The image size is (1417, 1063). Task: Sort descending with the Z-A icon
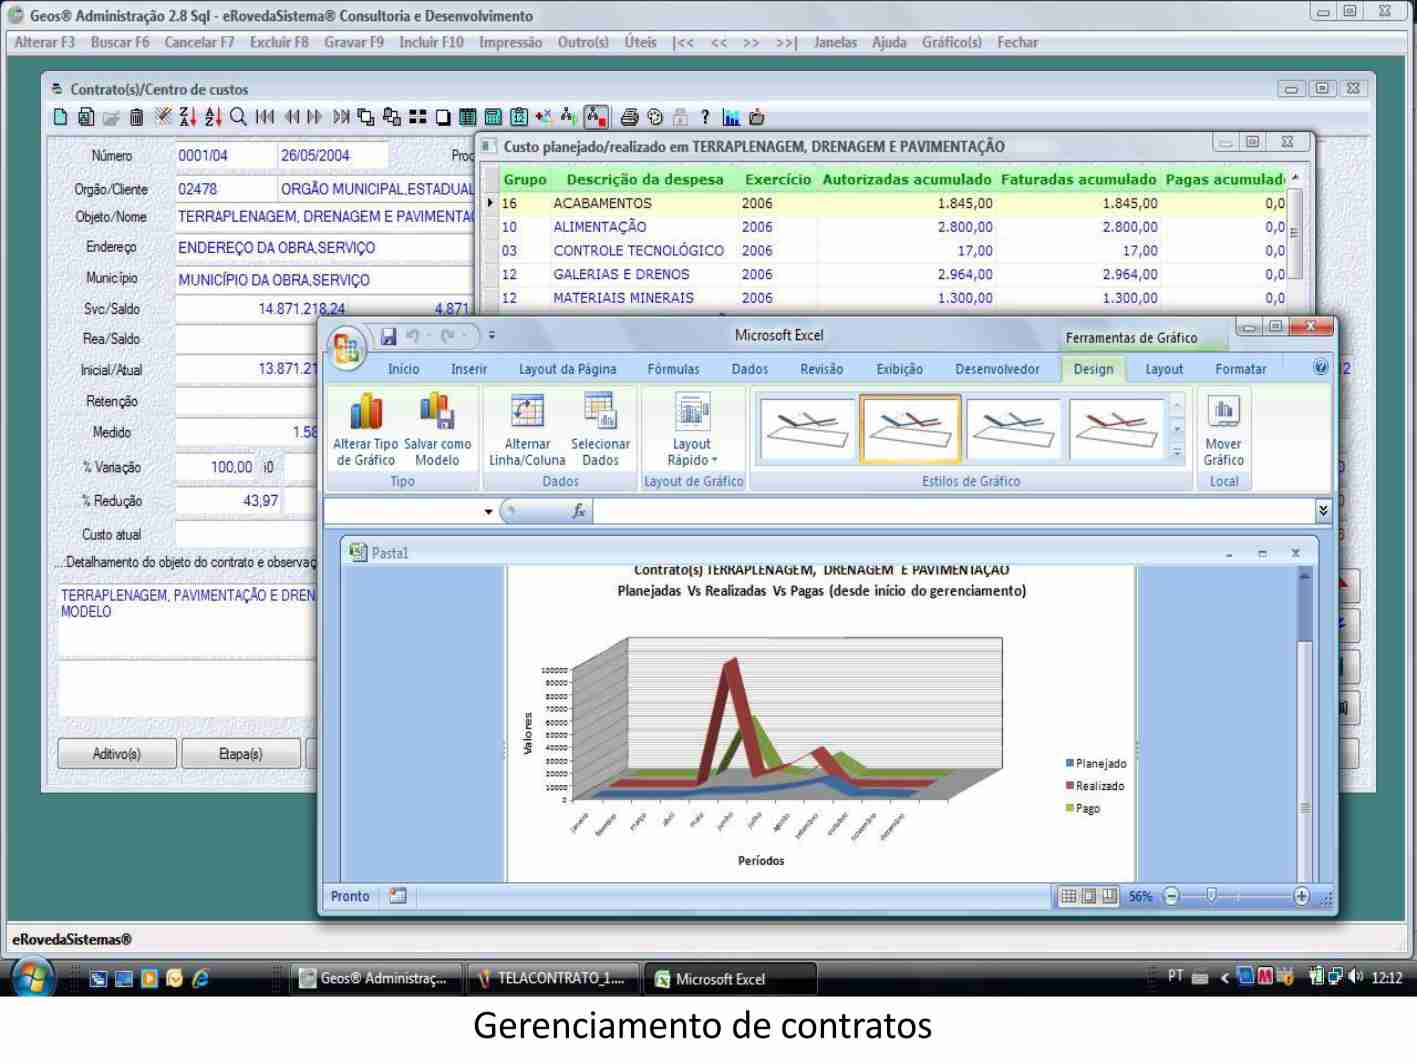(187, 117)
